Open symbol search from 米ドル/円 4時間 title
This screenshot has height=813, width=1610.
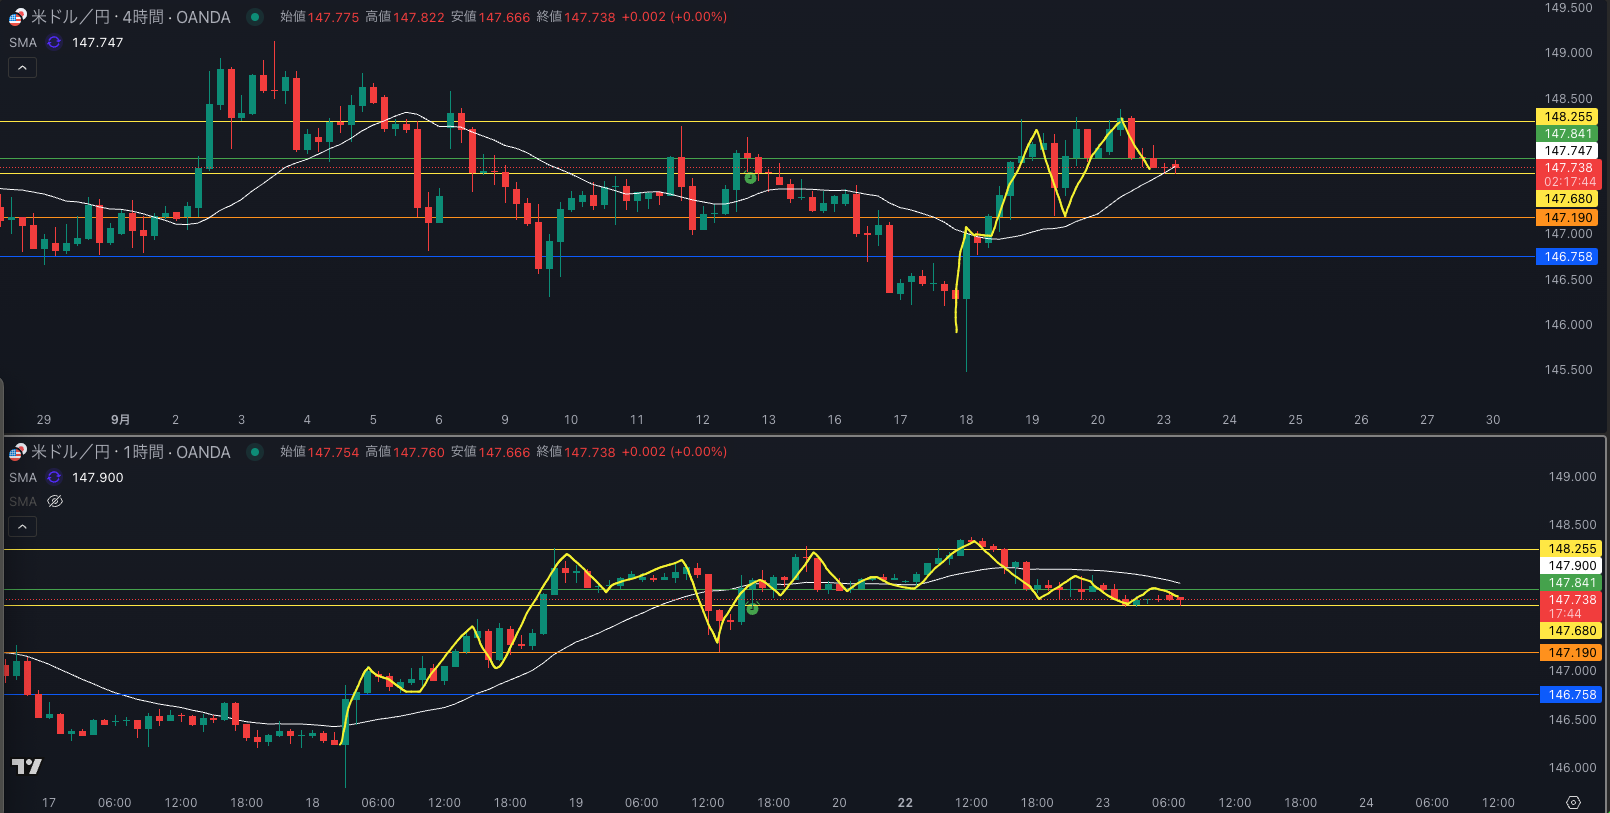(130, 17)
